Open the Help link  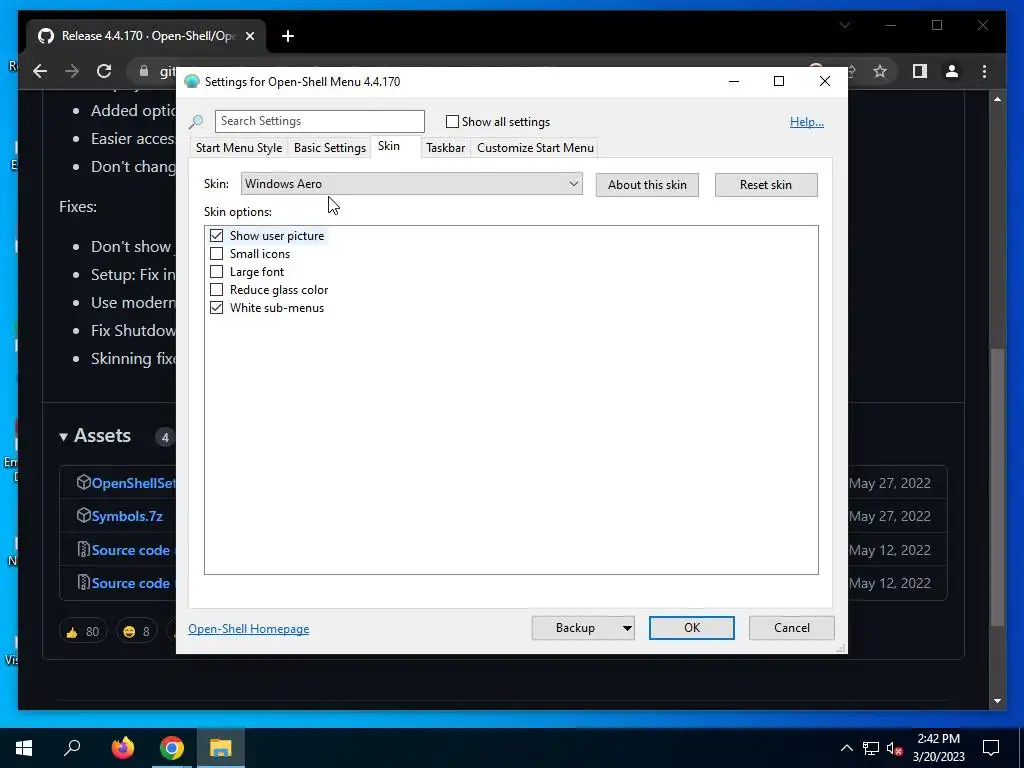coord(807,122)
